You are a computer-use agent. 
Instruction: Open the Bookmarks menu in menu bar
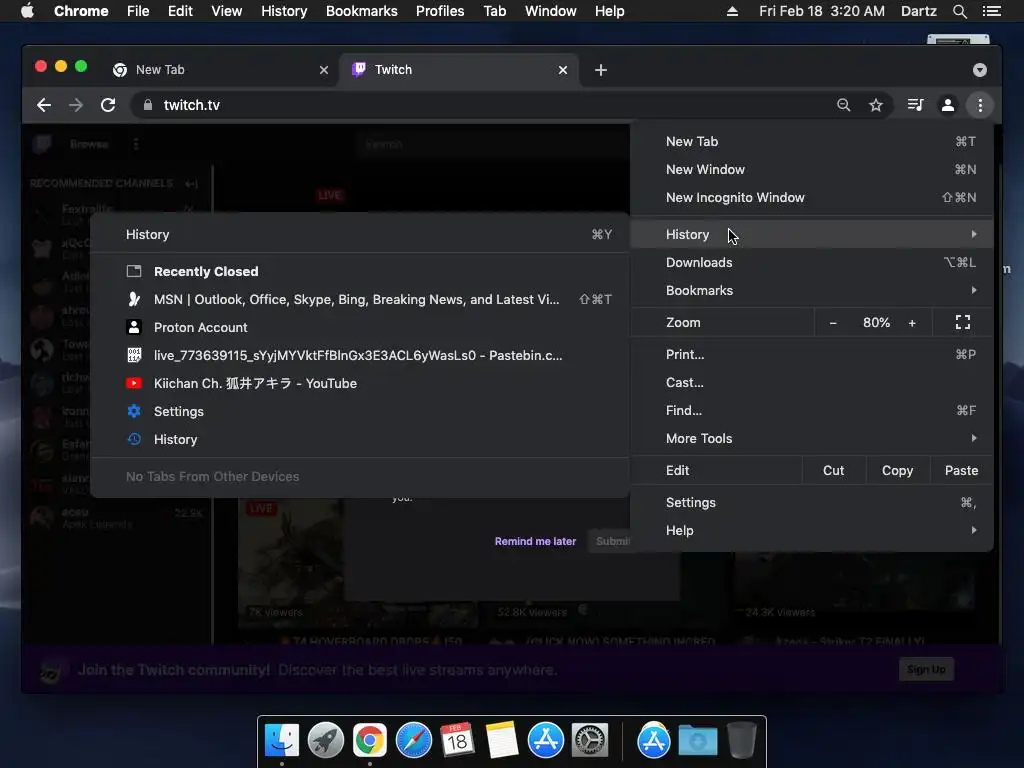click(x=362, y=11)
